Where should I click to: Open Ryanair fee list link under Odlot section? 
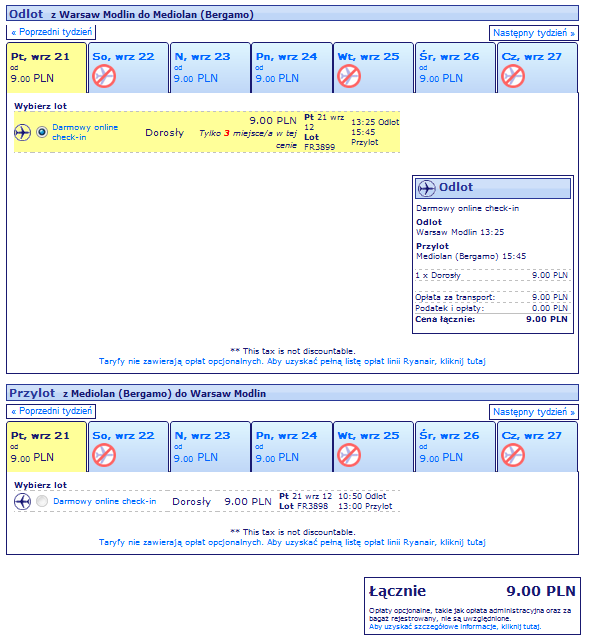coord(292,362)
